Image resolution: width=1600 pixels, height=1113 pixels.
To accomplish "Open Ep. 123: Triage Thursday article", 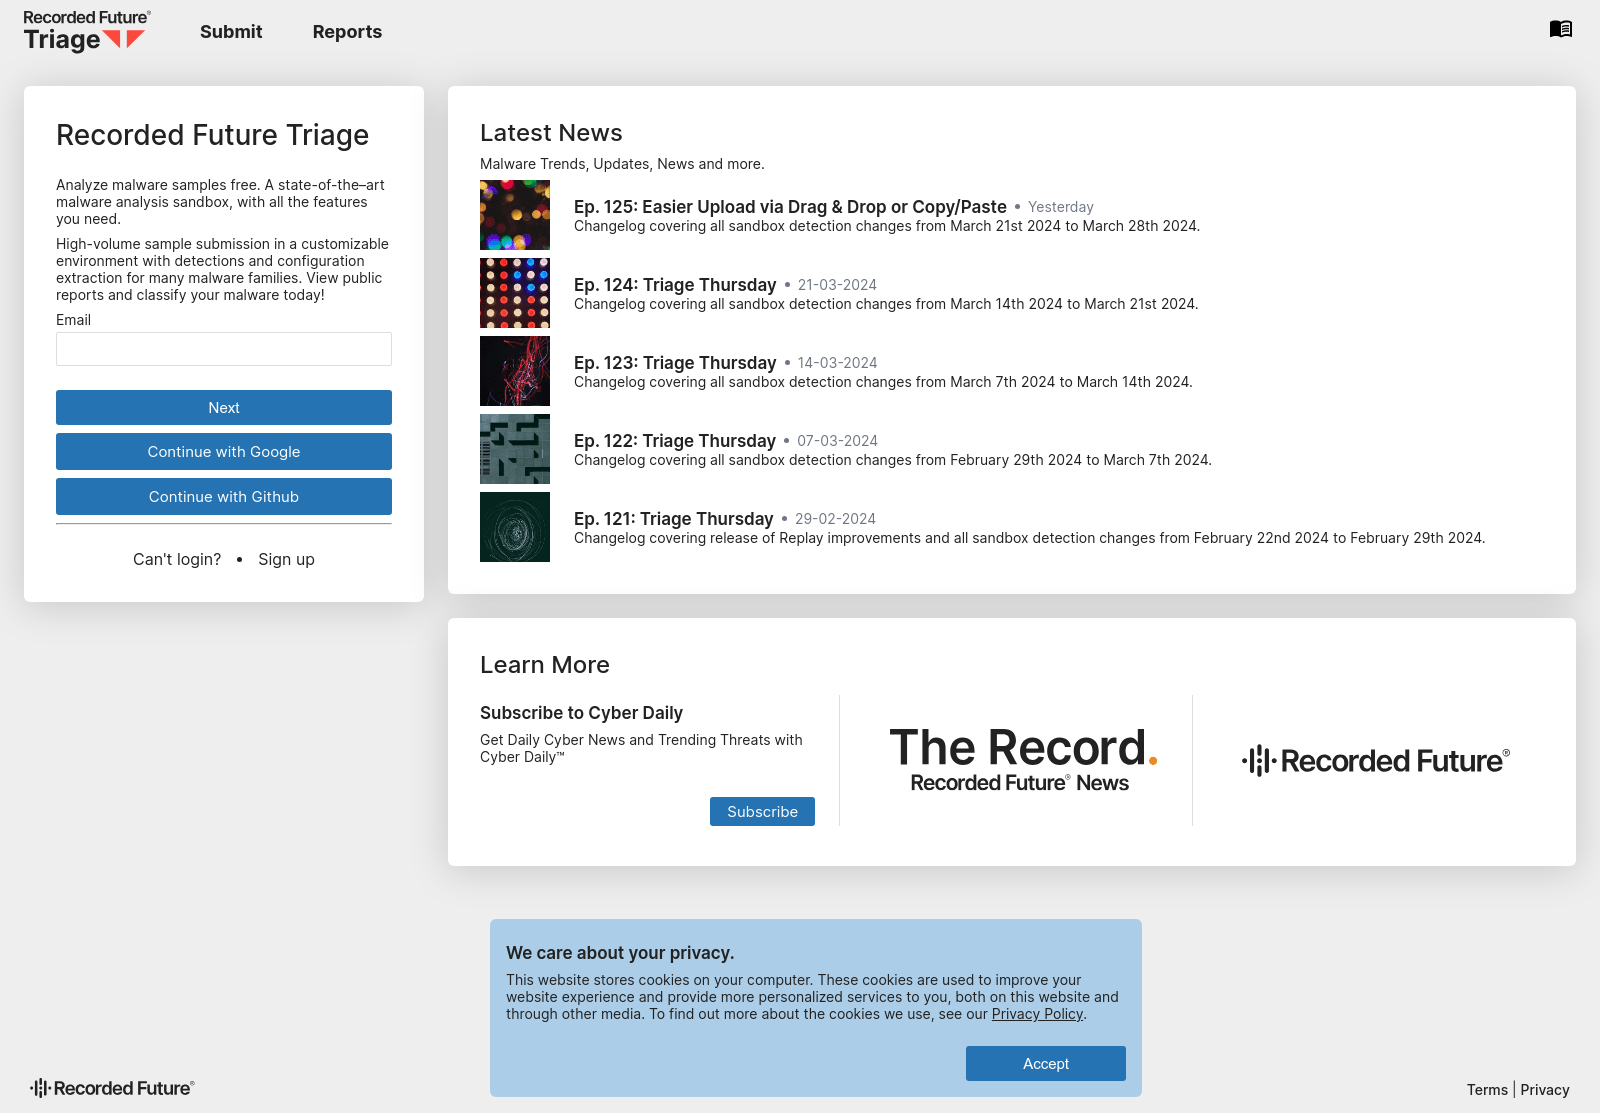I will point(675,363).
